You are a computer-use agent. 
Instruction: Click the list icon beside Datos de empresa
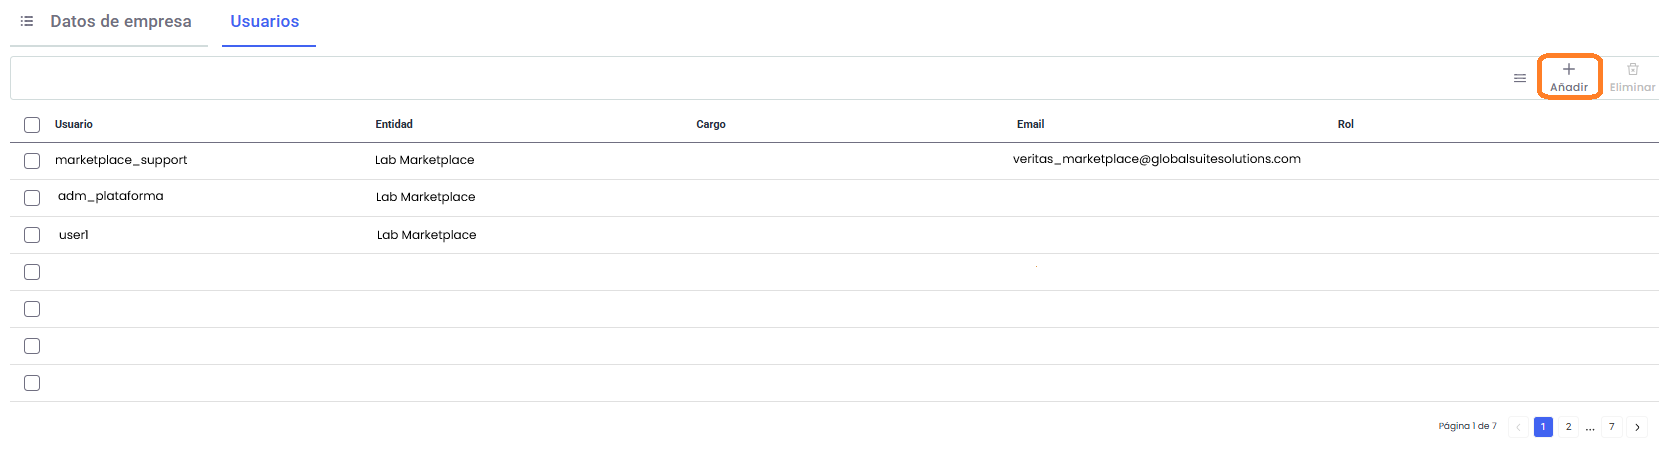click(27, 21)
